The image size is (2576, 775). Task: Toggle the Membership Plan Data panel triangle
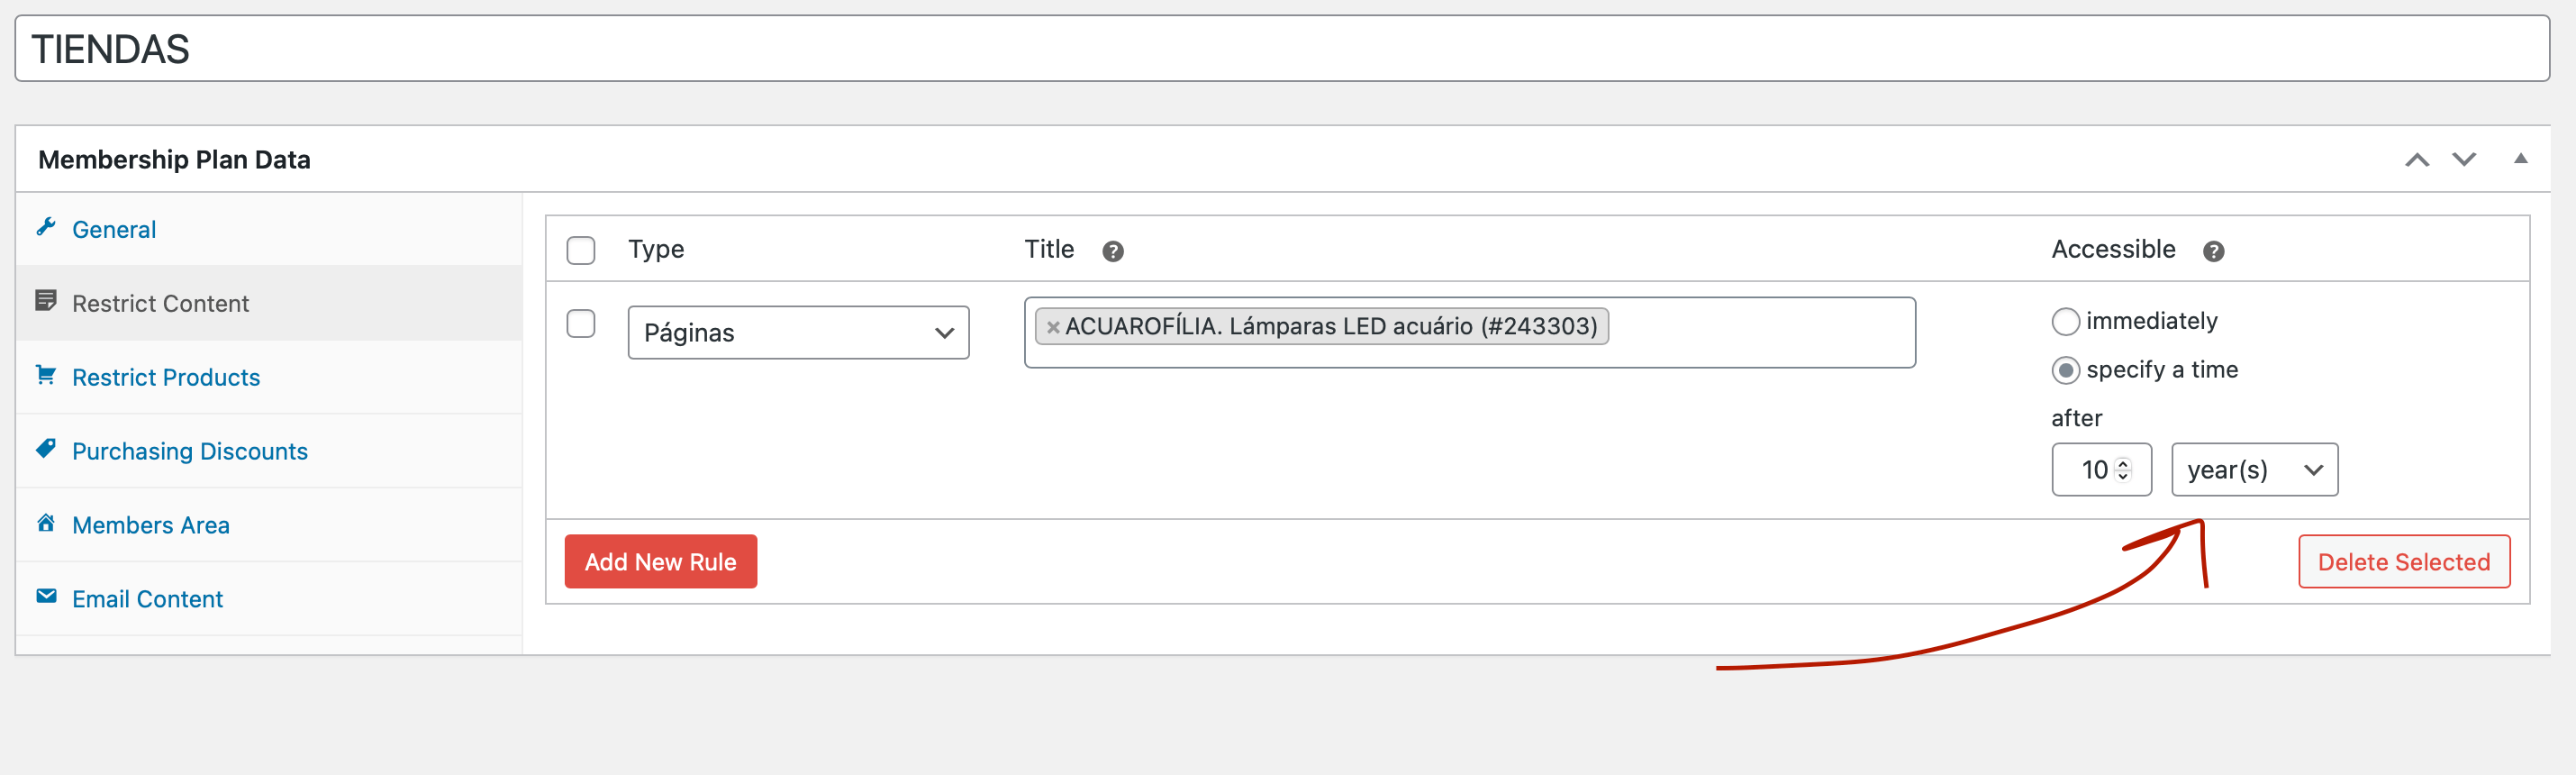pos(2520,159)
